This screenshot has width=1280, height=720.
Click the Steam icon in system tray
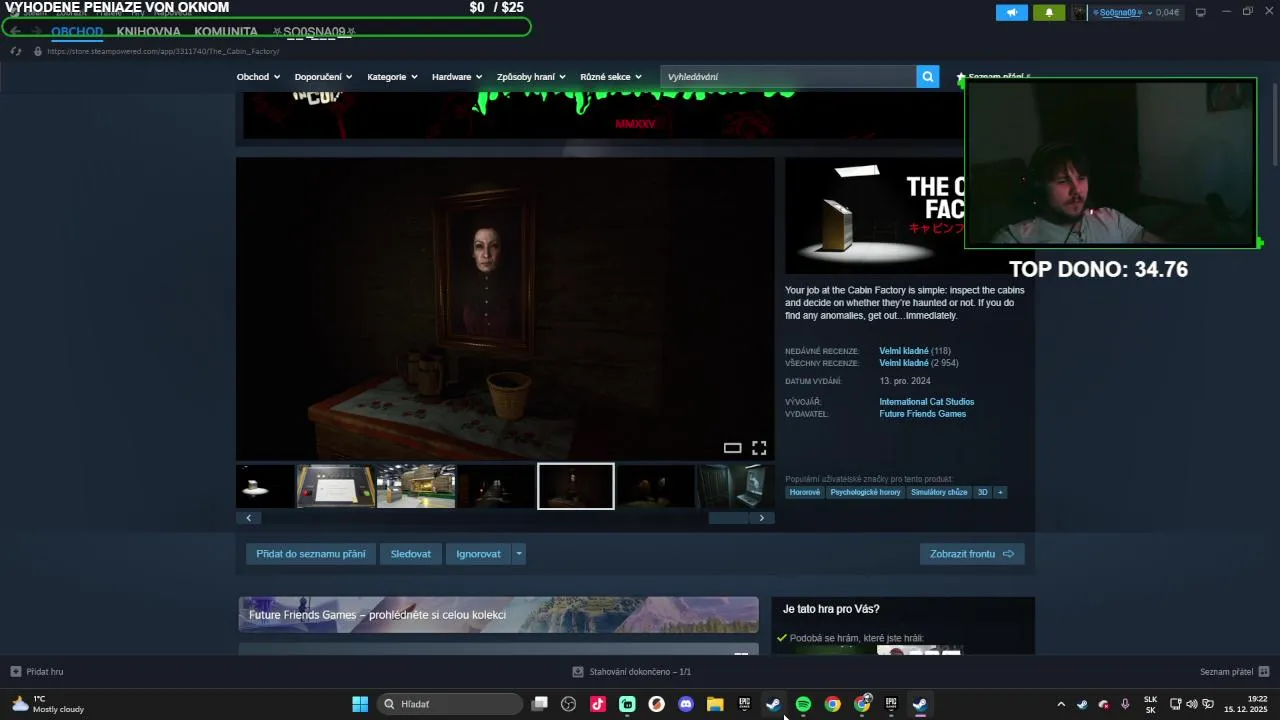pos(1082,704)
